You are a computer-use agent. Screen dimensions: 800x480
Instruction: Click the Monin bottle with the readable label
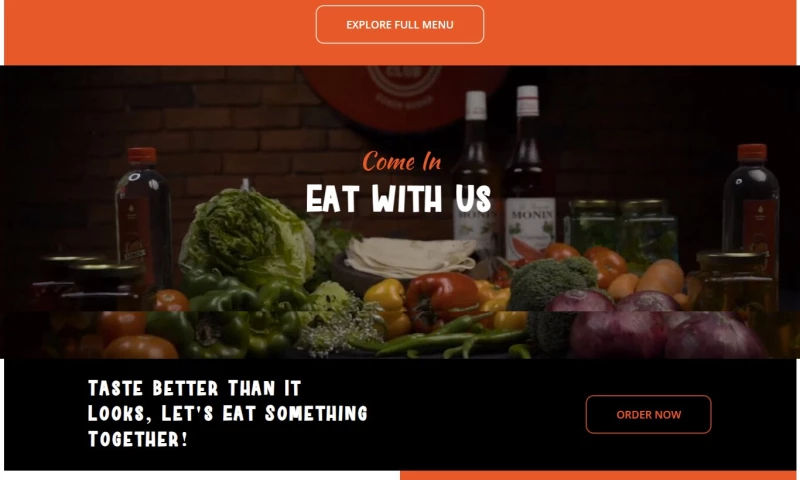pos(530,173)
